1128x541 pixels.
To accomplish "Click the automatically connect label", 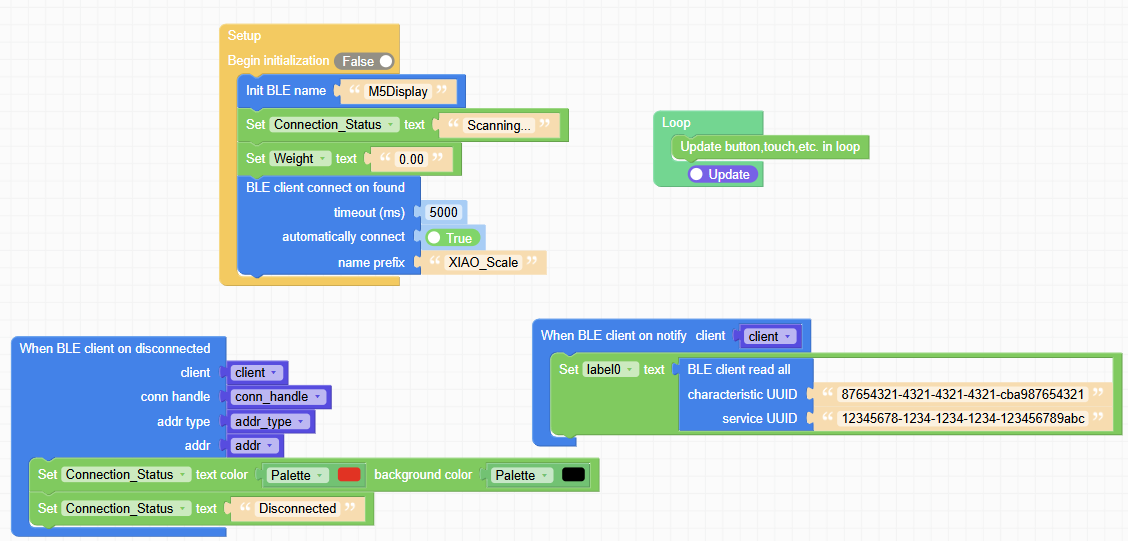I will click(344, 237).
